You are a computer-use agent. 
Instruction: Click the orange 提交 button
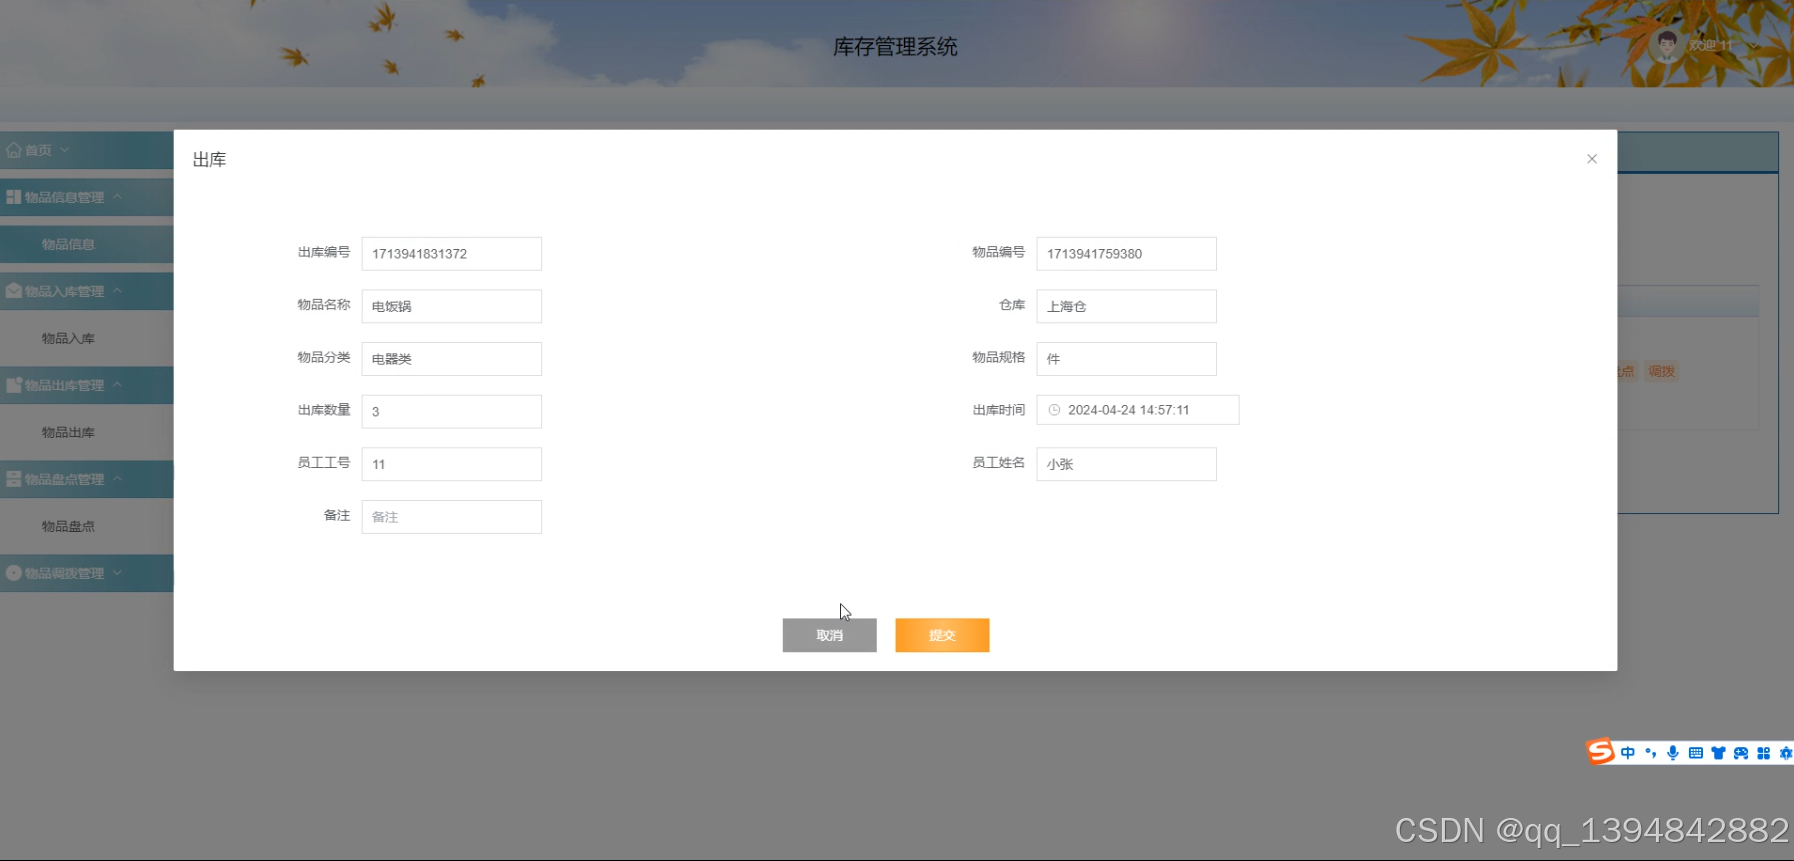click(942, 635)
